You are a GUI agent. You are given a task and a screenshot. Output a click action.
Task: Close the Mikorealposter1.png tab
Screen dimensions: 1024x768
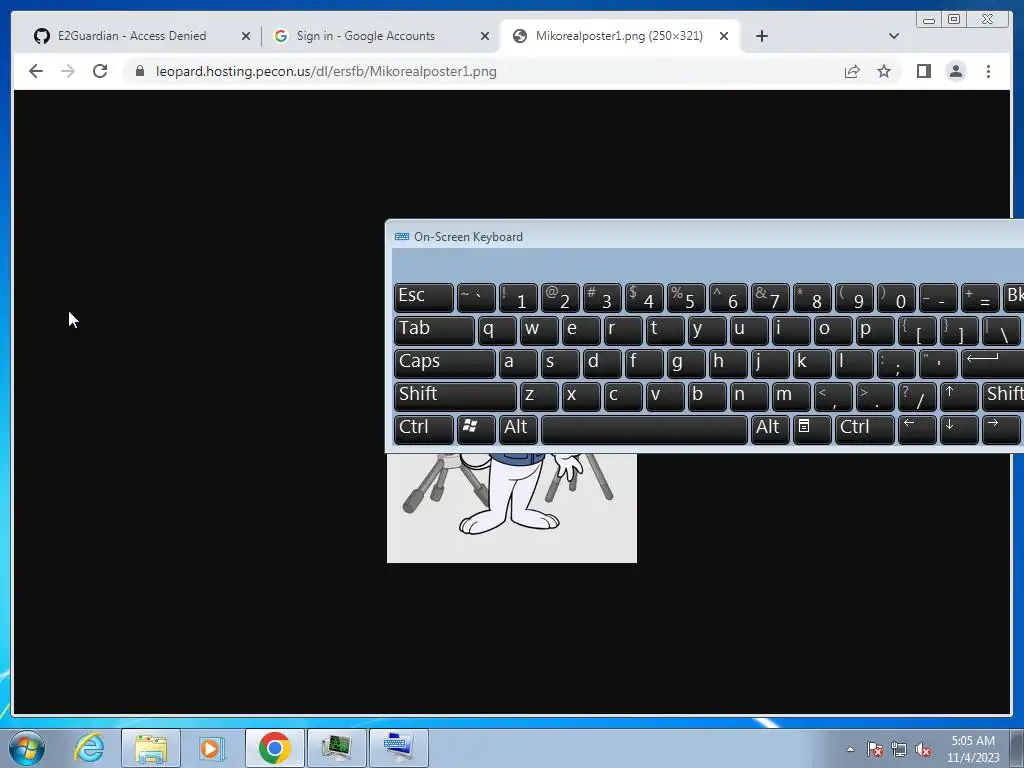tap(724, 36)
